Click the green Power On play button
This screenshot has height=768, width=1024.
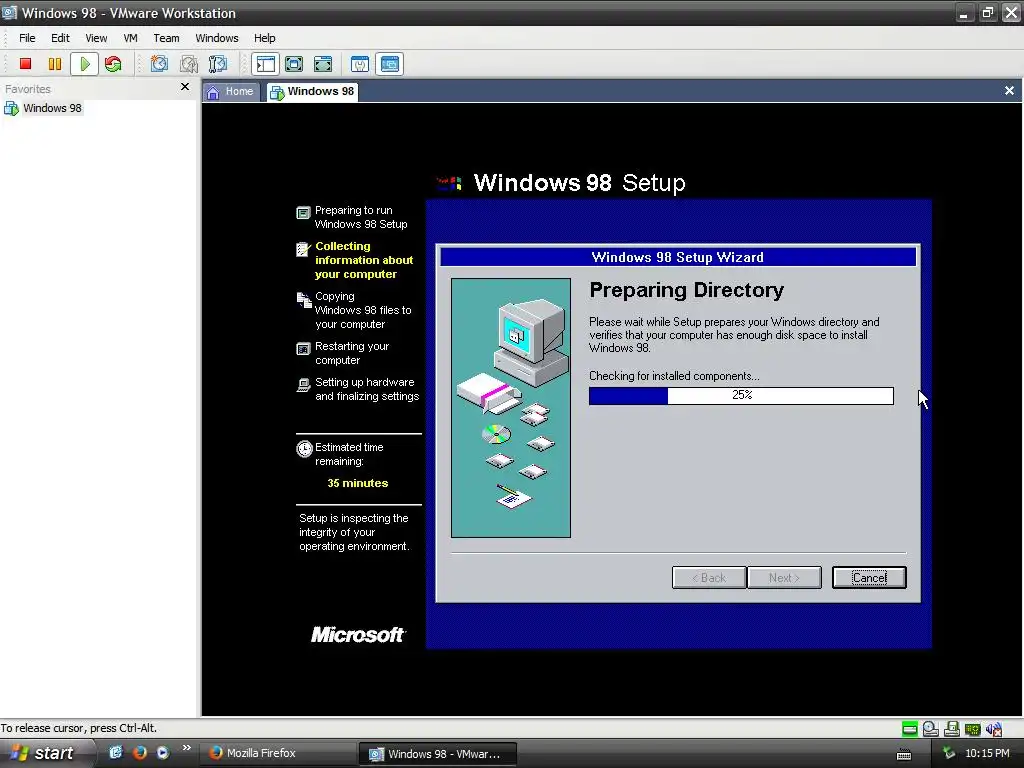pyautogui.click(x=84, y=64)
